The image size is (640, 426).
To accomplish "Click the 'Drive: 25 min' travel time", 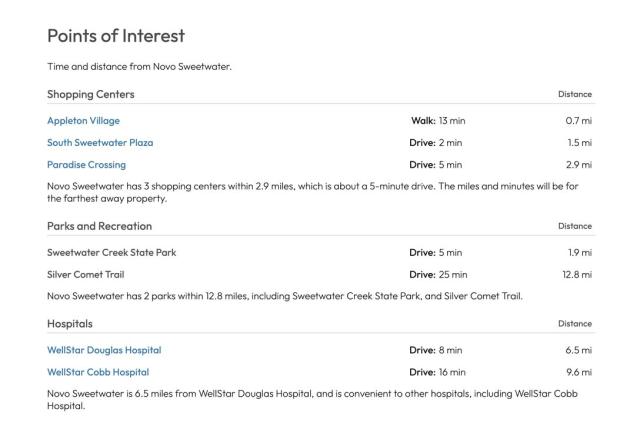I will [x=438, y=274].
